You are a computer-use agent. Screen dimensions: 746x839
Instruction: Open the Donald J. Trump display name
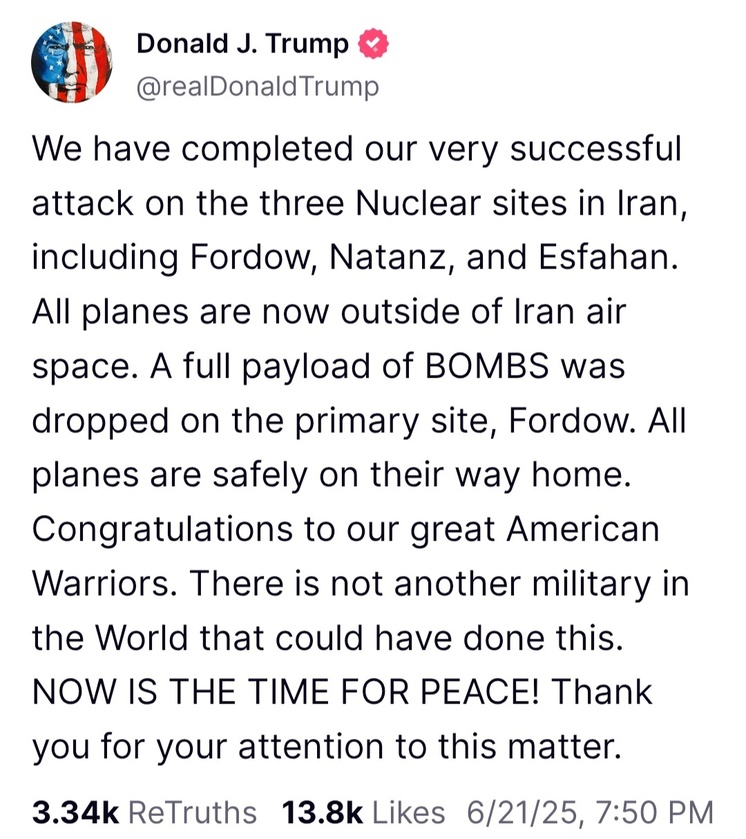click(242, 44)
